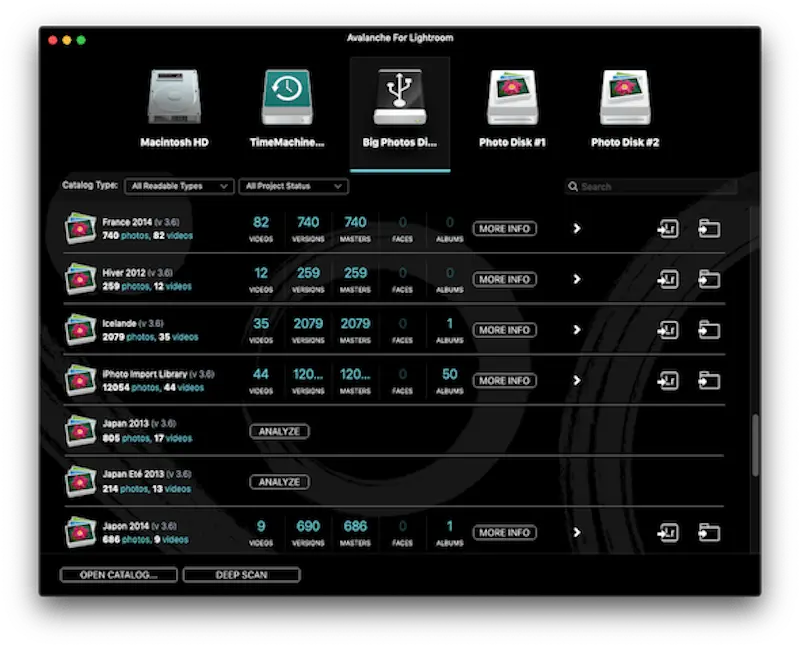Screen dimensions: 800x648
Task: Open the All Project Status dropdown
Action: [x=293, y=186]
